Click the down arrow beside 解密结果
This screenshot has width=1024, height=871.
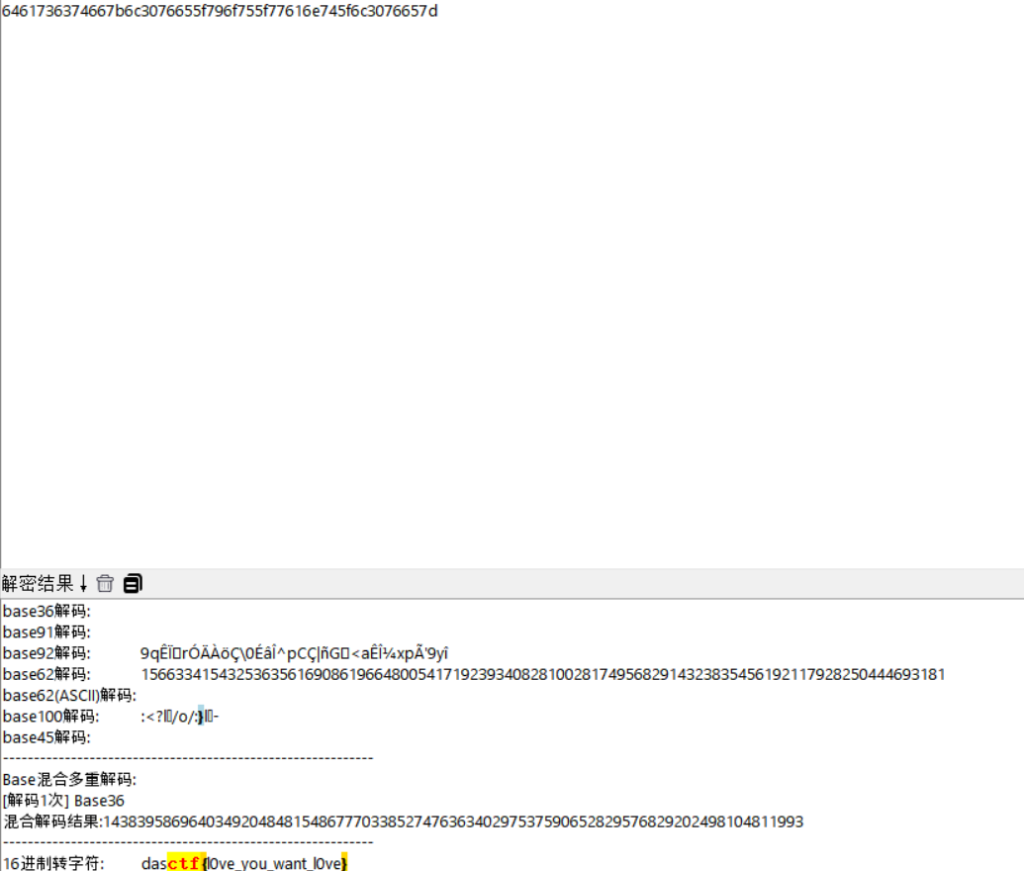pyautogui.click(x=83, y=583)
